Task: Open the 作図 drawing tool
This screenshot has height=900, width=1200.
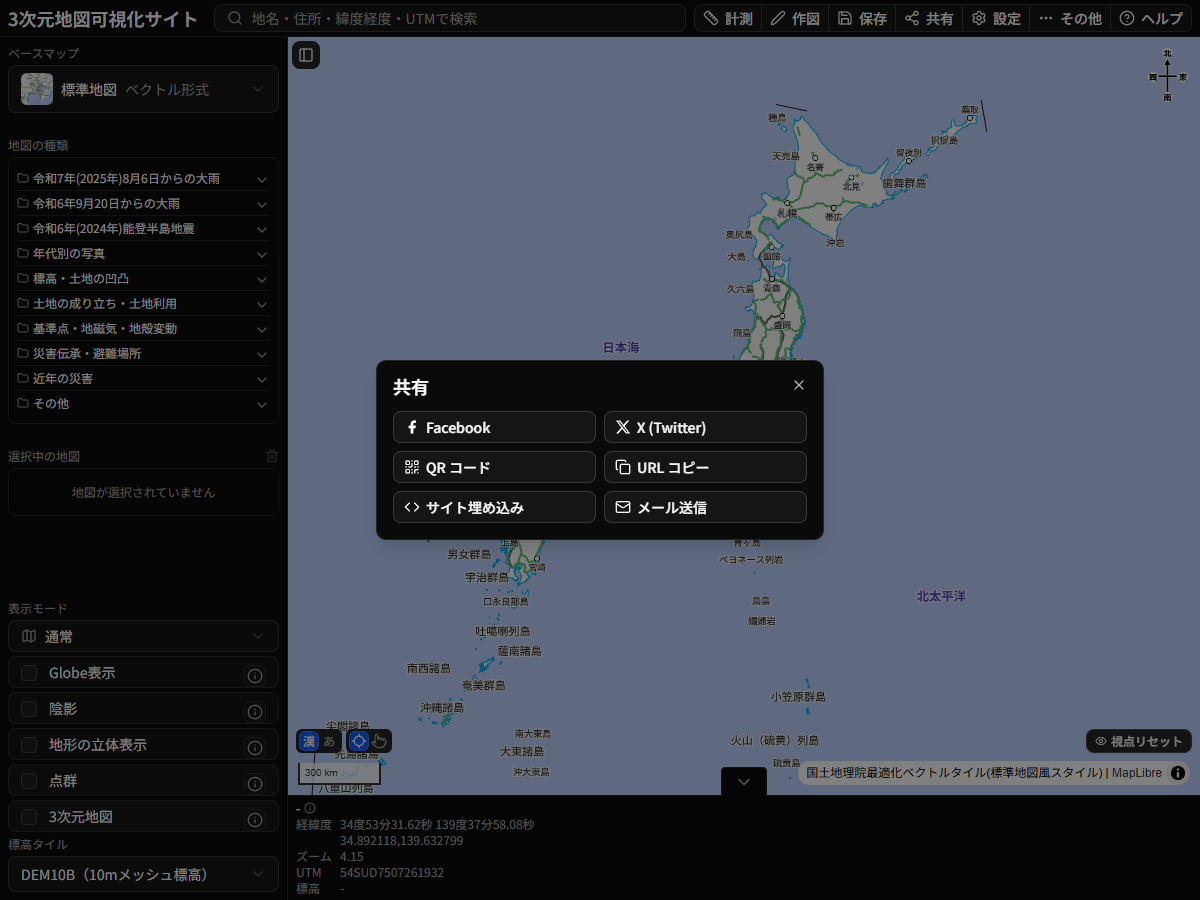Action: 795,18
